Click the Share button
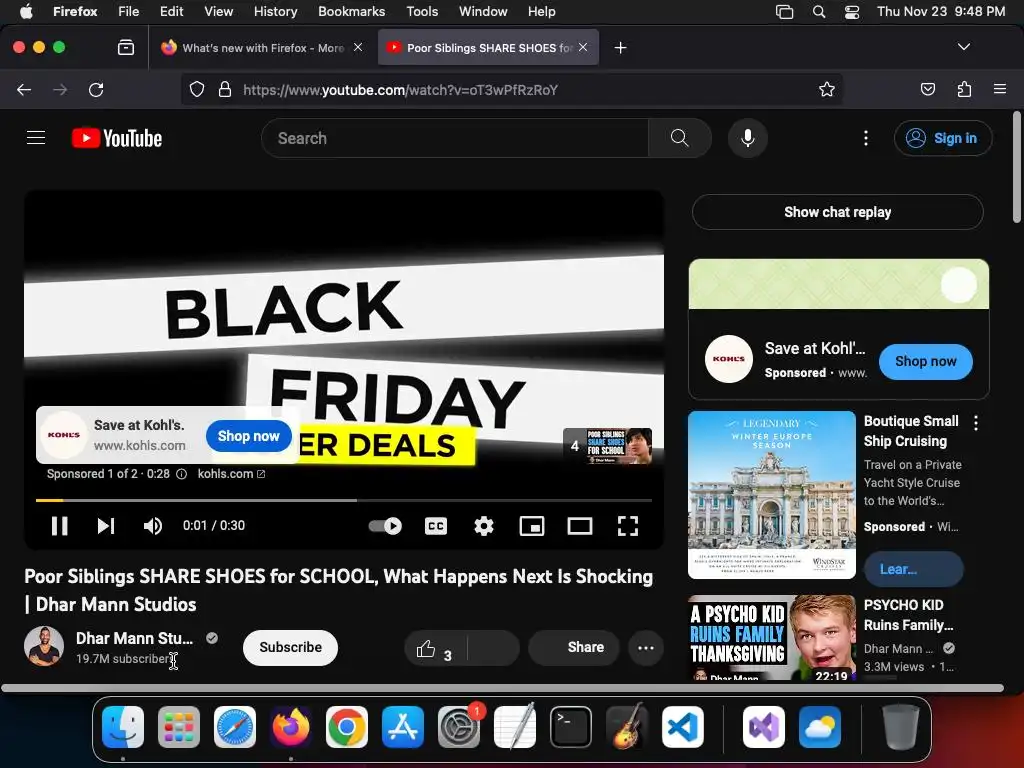 pos(573,648)
